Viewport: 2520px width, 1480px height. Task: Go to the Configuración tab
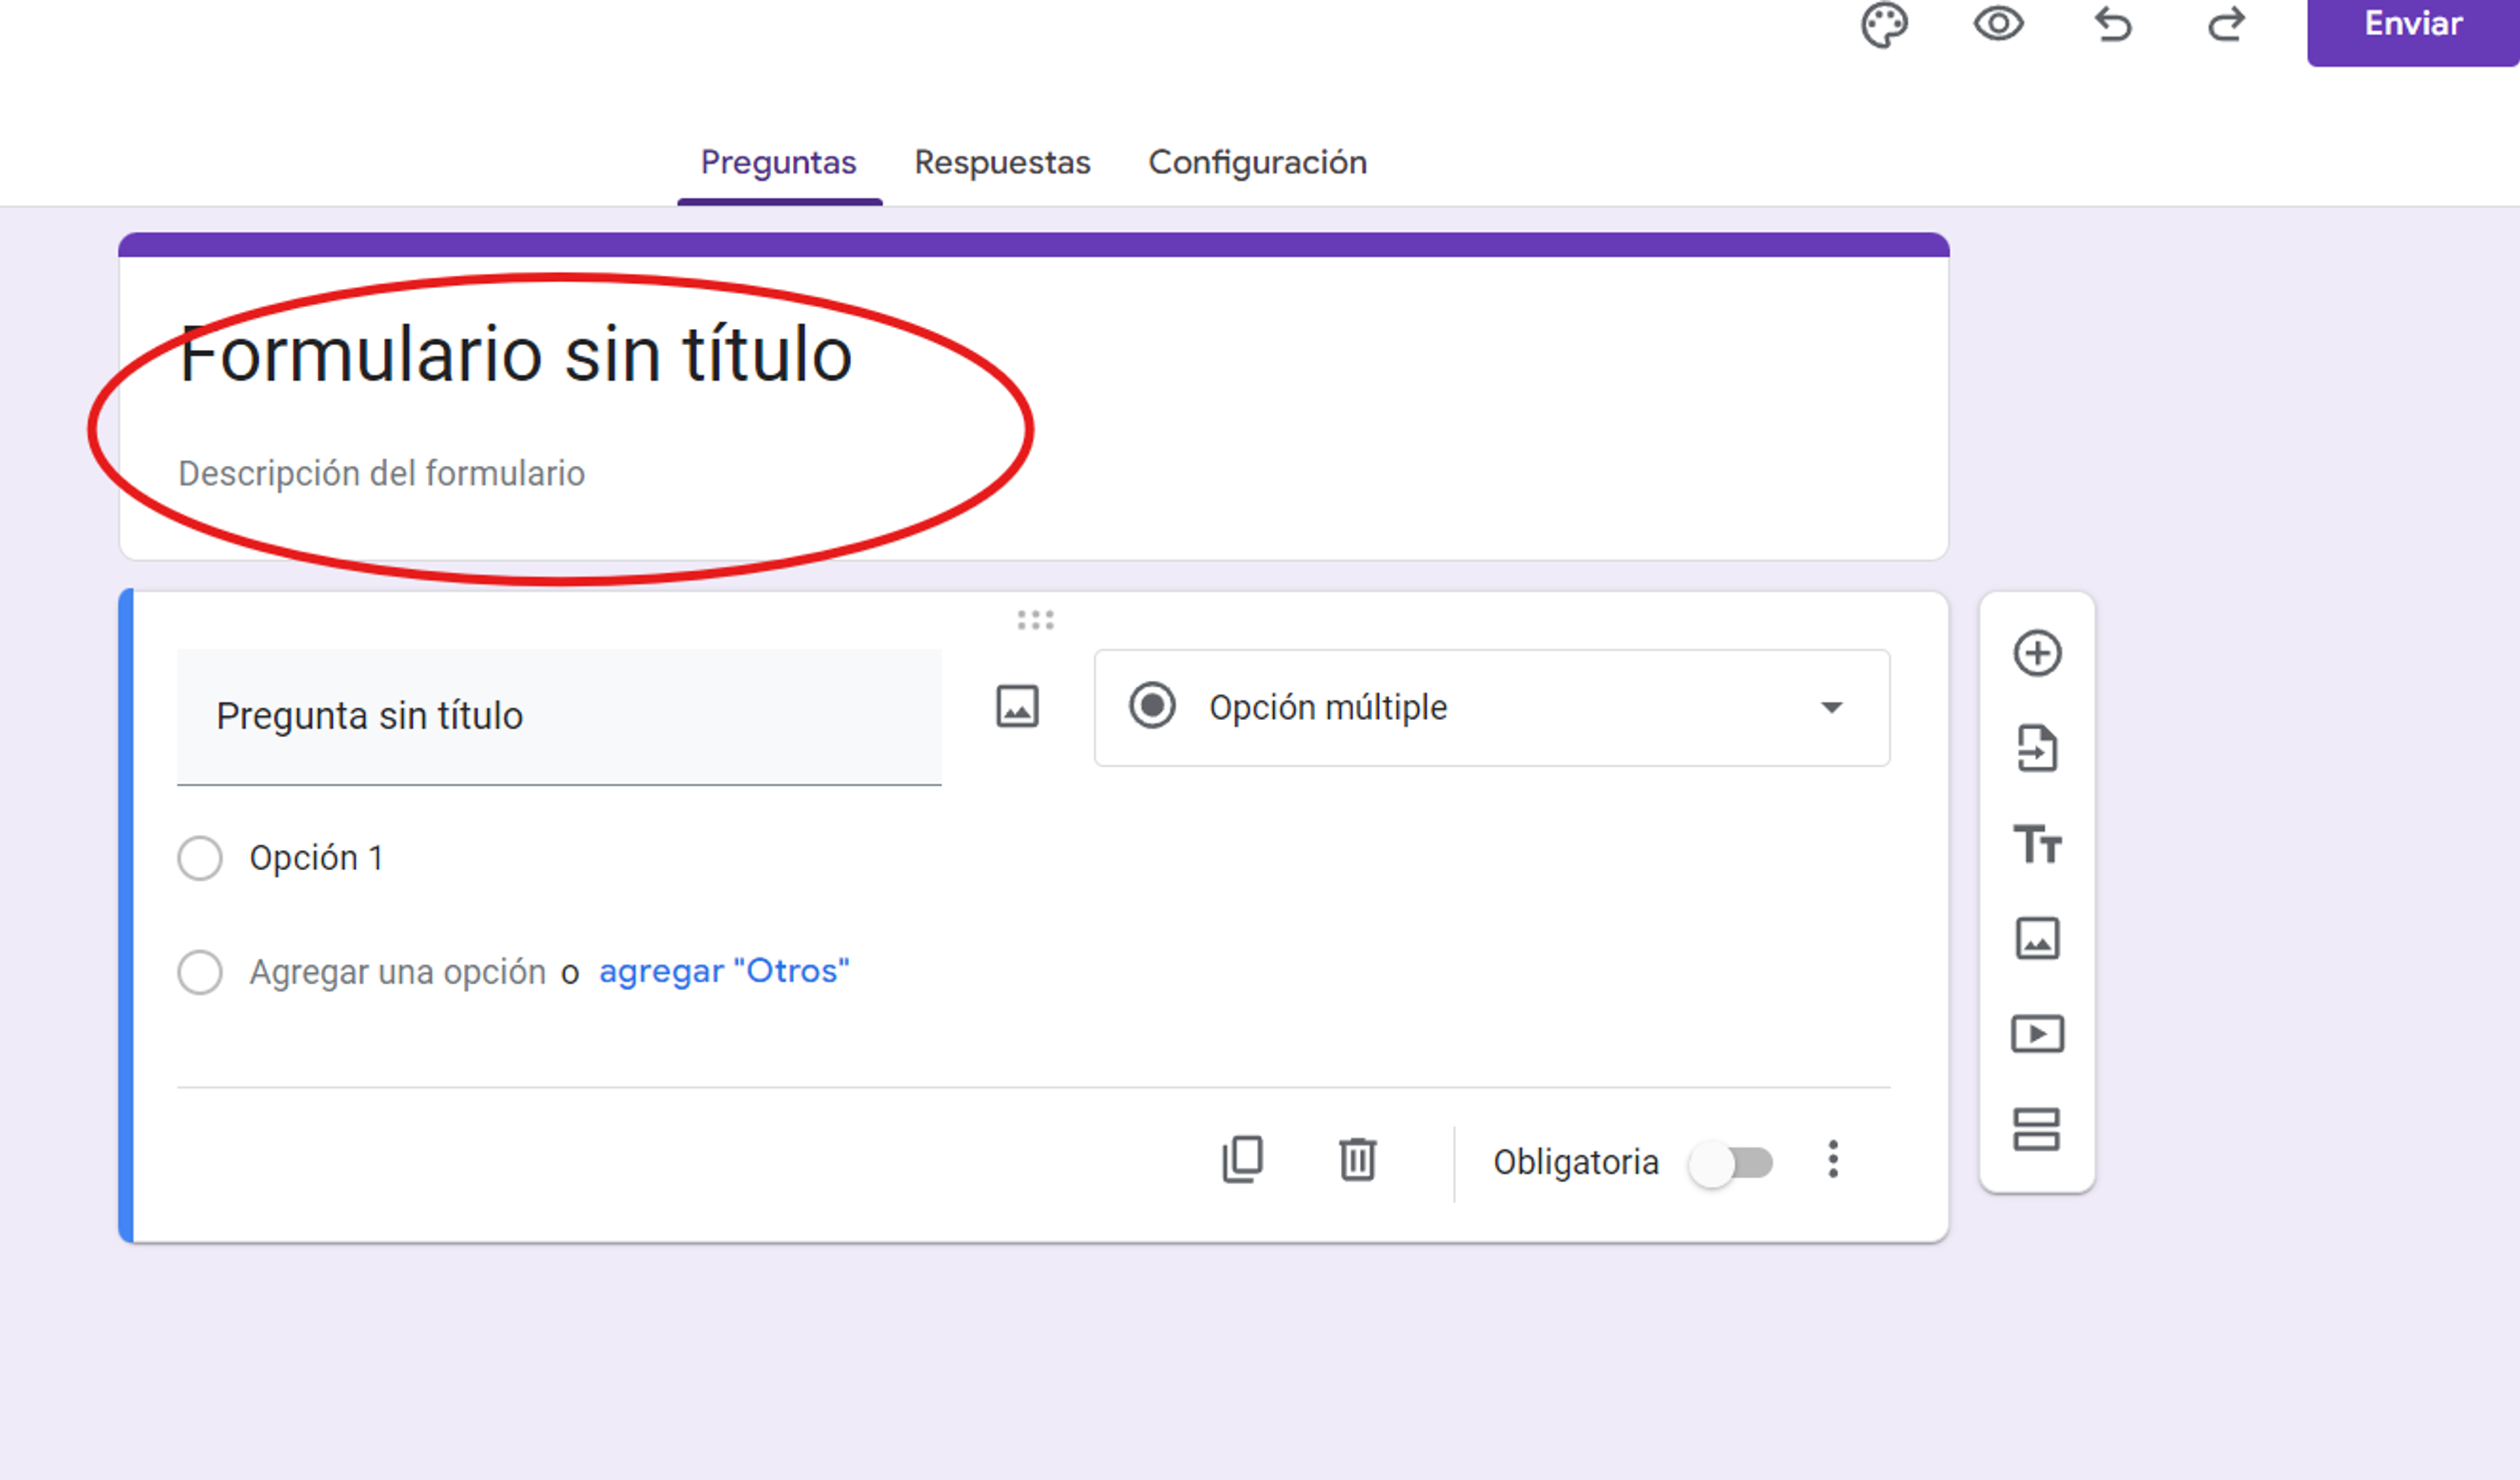[x=1257, y=162]
